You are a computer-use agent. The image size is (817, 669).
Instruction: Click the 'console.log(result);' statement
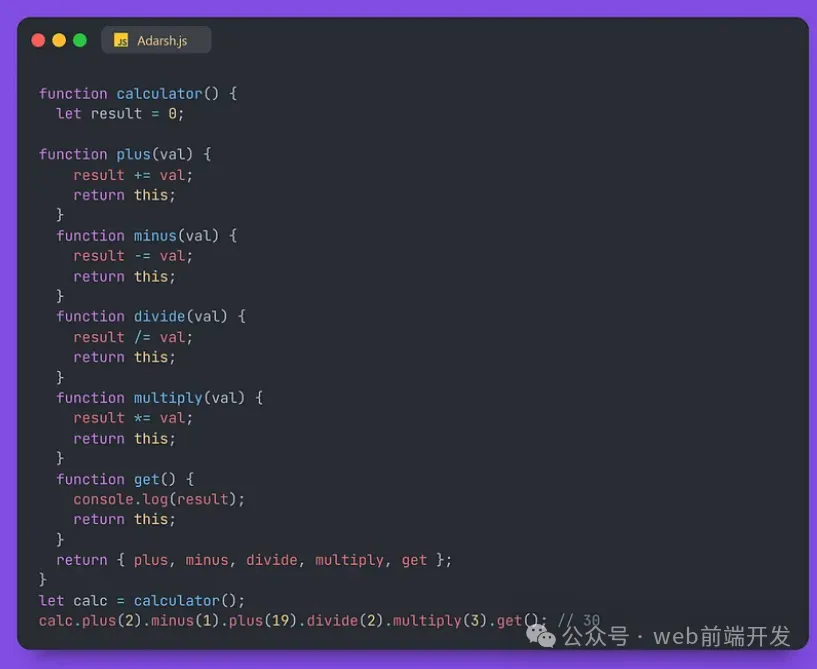[x=158, y=499]
